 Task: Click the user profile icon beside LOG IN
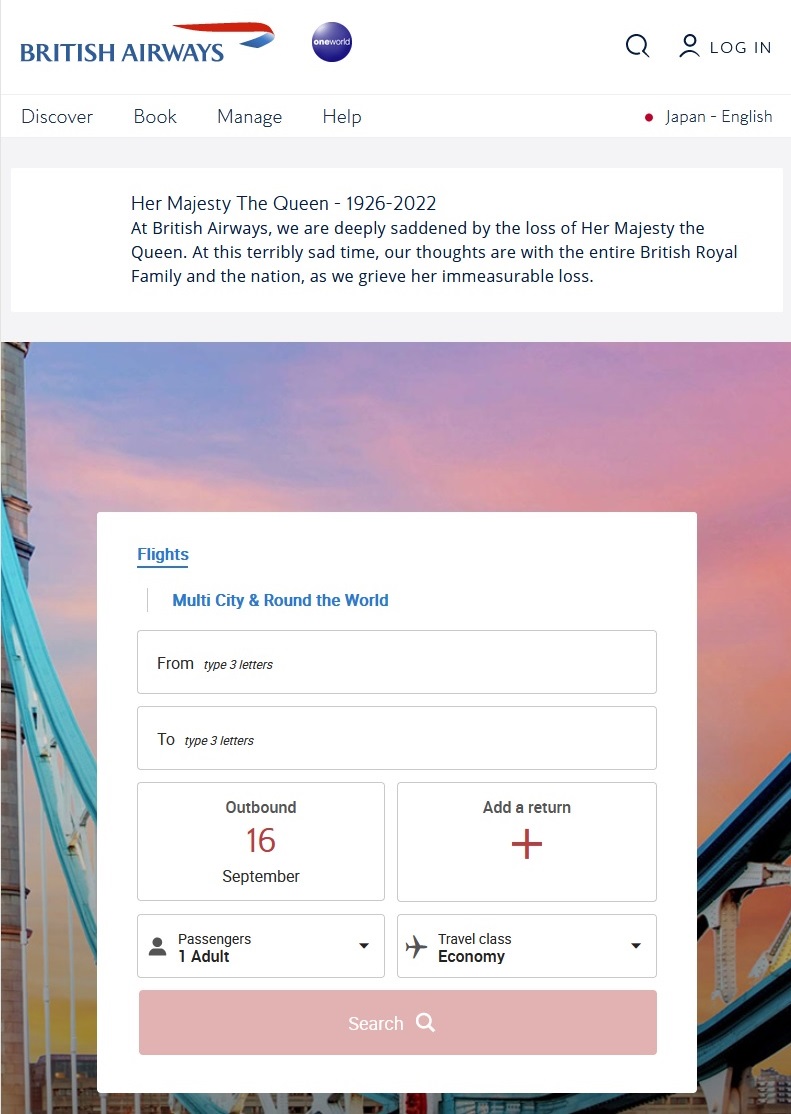pyautogui.click(x=689, y=46)
